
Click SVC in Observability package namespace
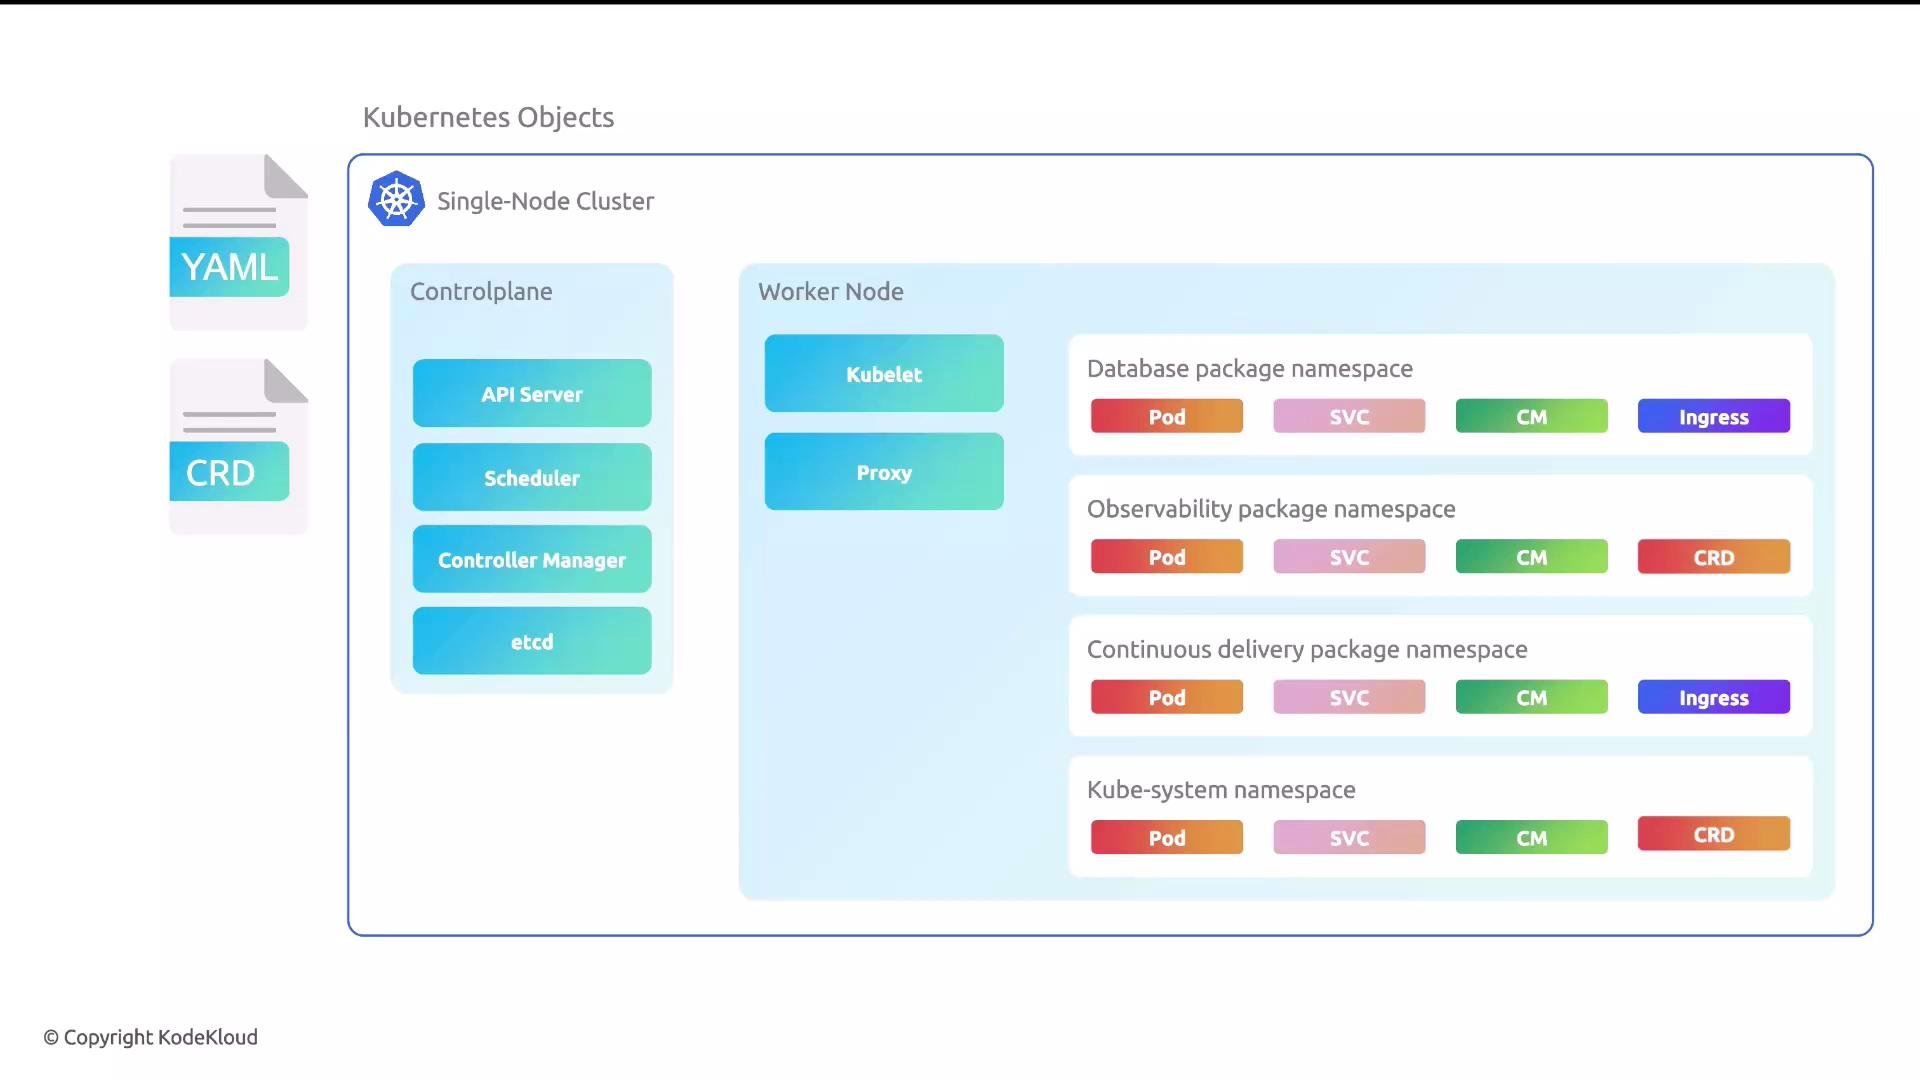click(x=1349, y=557)
